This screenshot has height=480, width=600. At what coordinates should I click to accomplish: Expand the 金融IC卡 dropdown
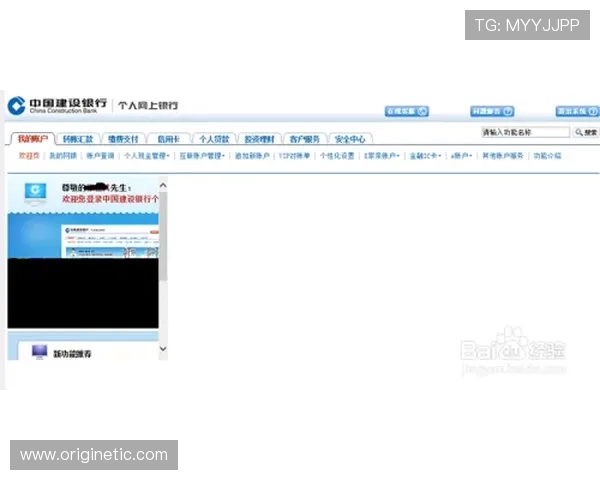426,156
